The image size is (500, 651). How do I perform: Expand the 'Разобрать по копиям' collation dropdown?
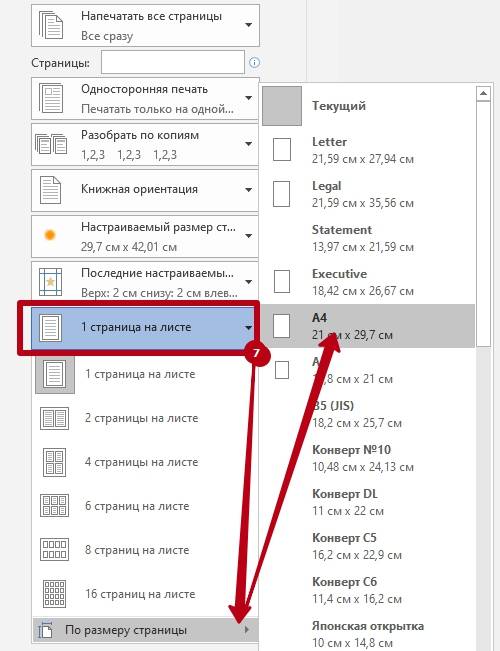[145, 144]
